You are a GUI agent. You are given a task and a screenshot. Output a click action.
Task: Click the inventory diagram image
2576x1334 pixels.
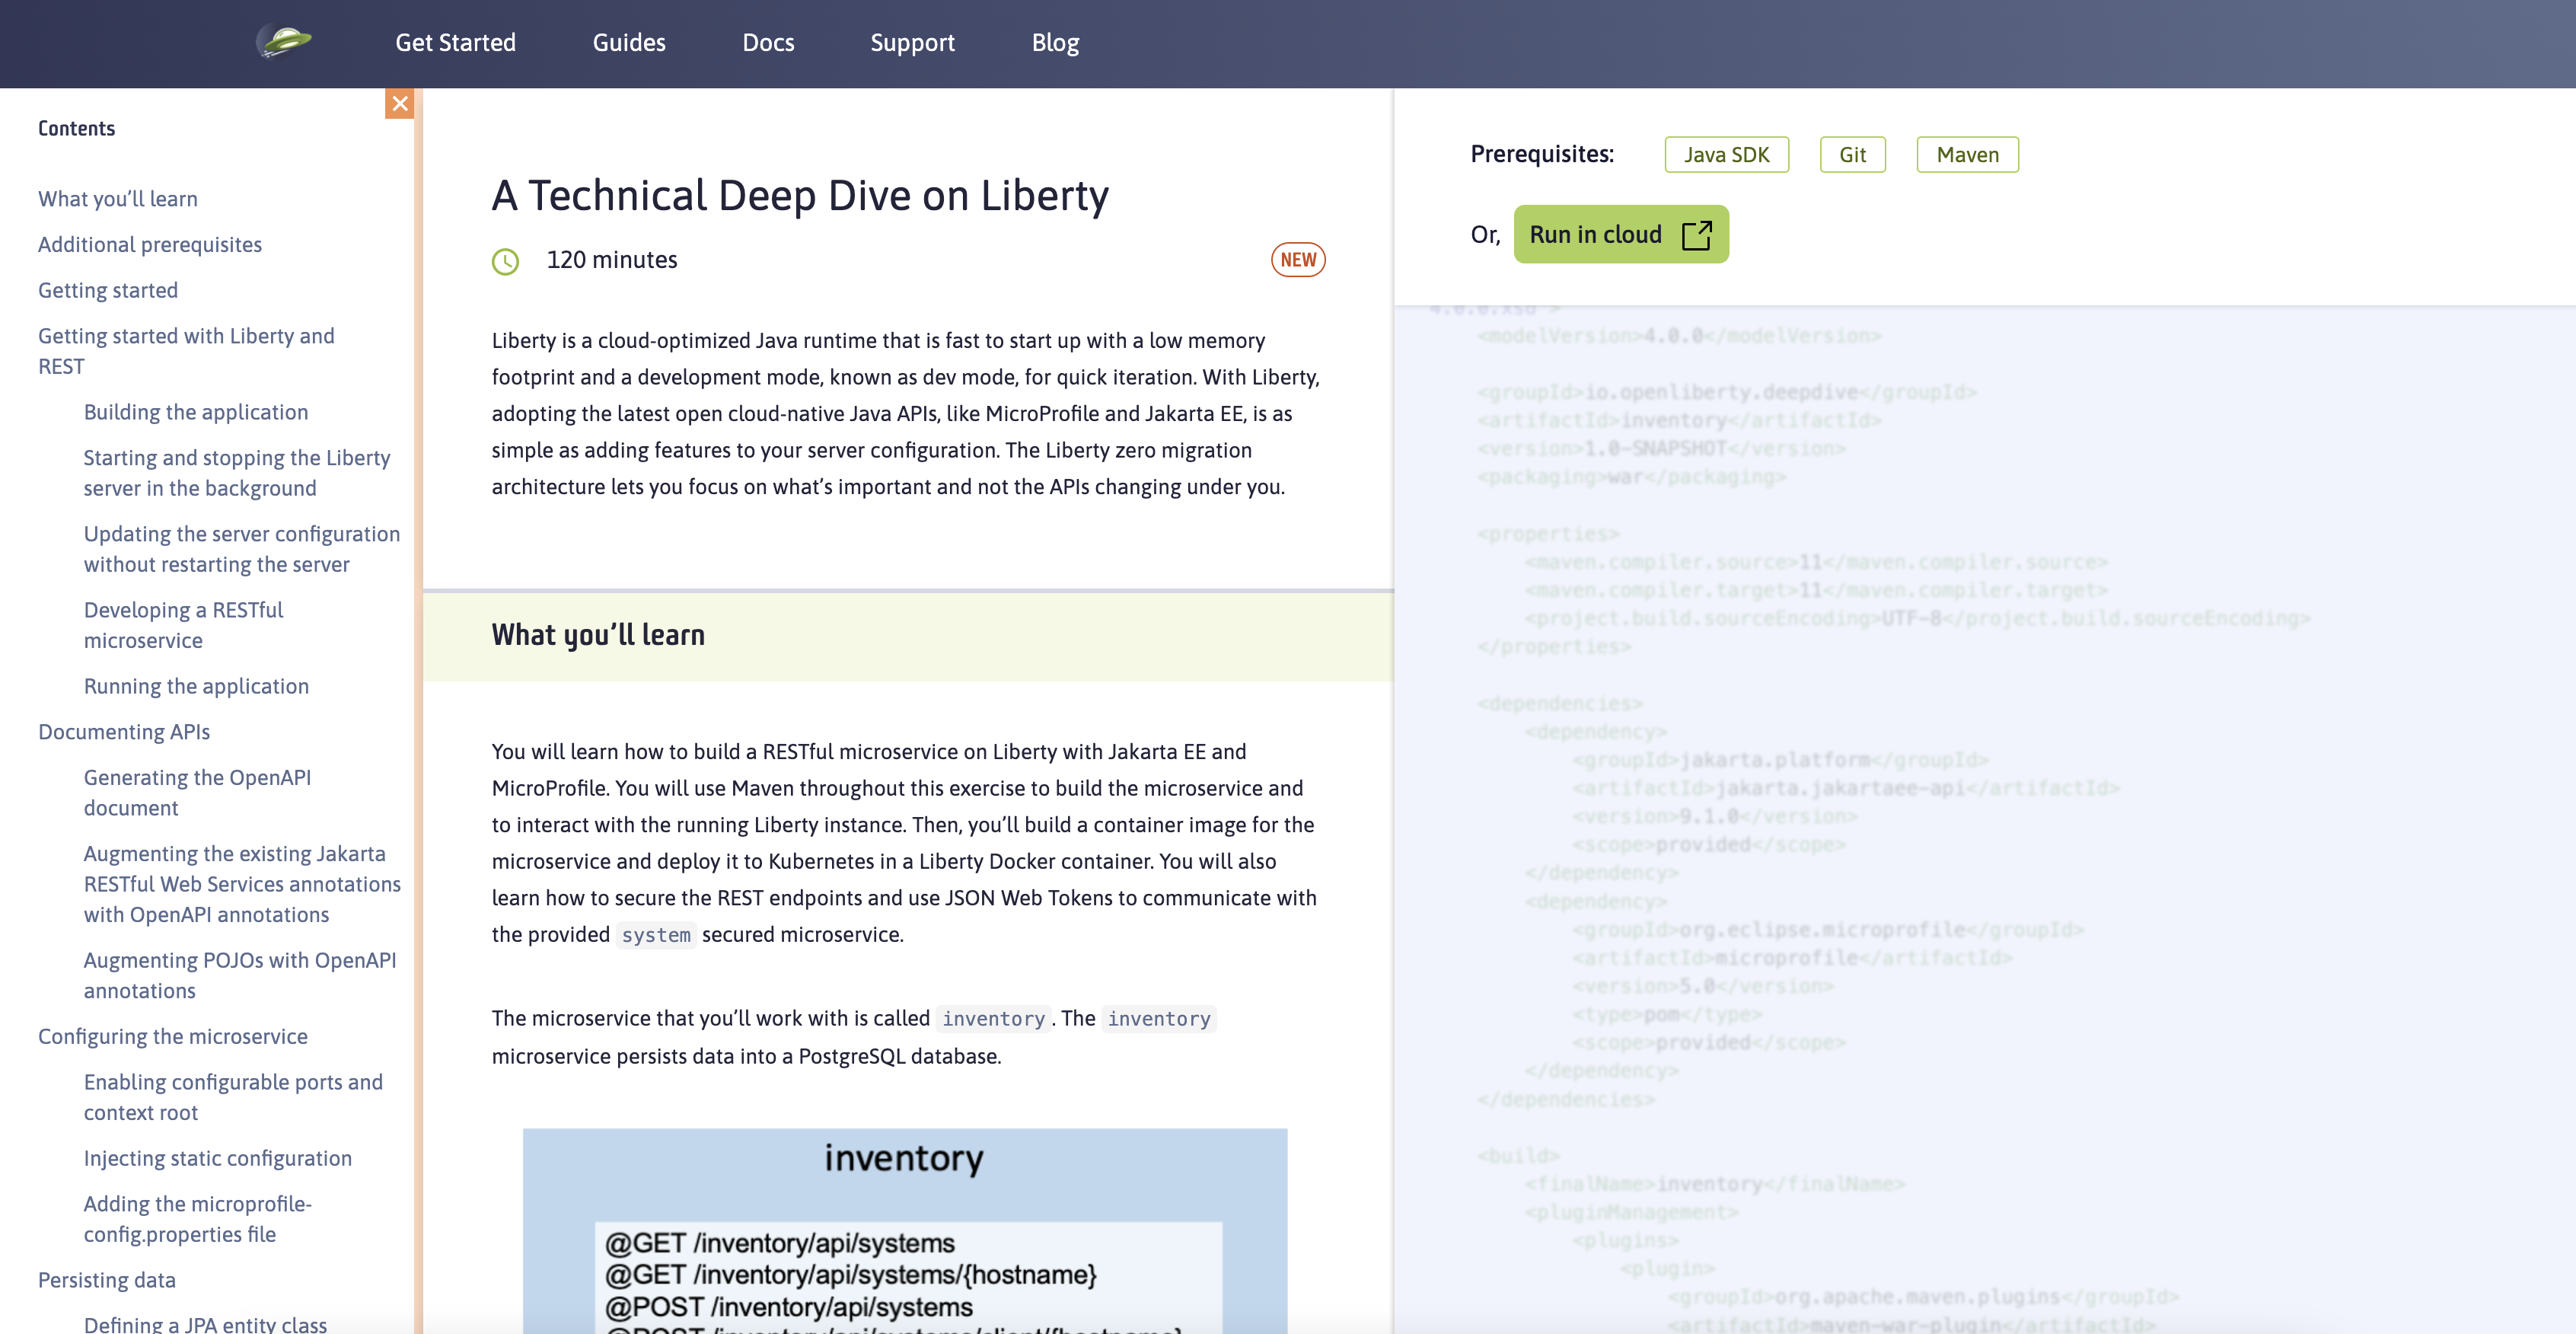pos(904,1230)
